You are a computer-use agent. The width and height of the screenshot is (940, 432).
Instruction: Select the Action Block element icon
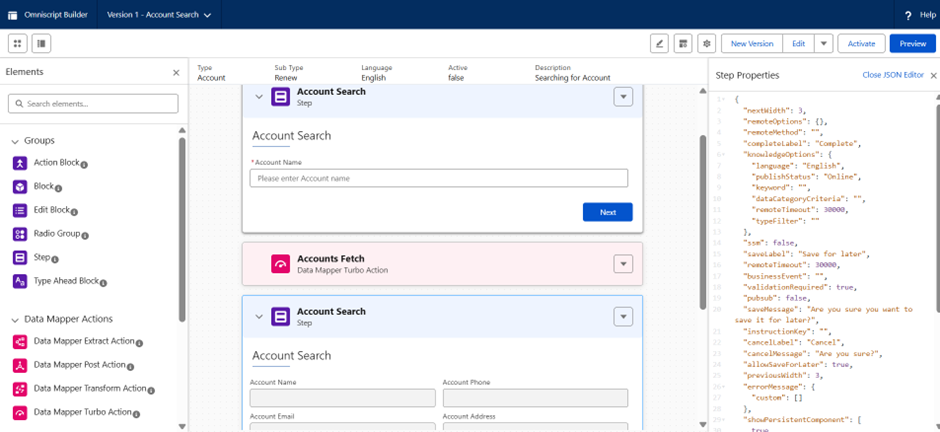(20, 163)
